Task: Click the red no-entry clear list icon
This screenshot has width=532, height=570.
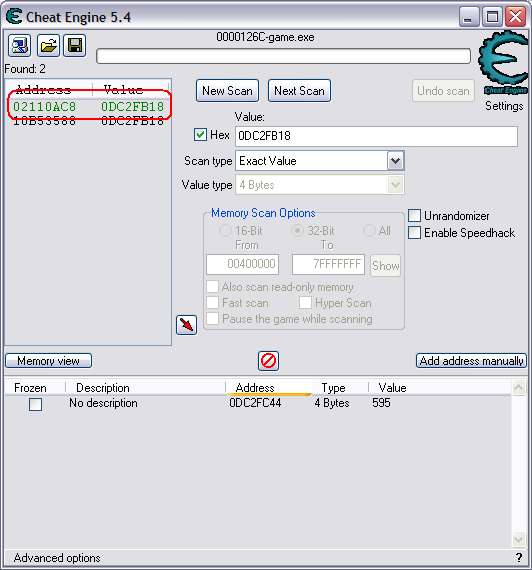Action: (268, 361)
